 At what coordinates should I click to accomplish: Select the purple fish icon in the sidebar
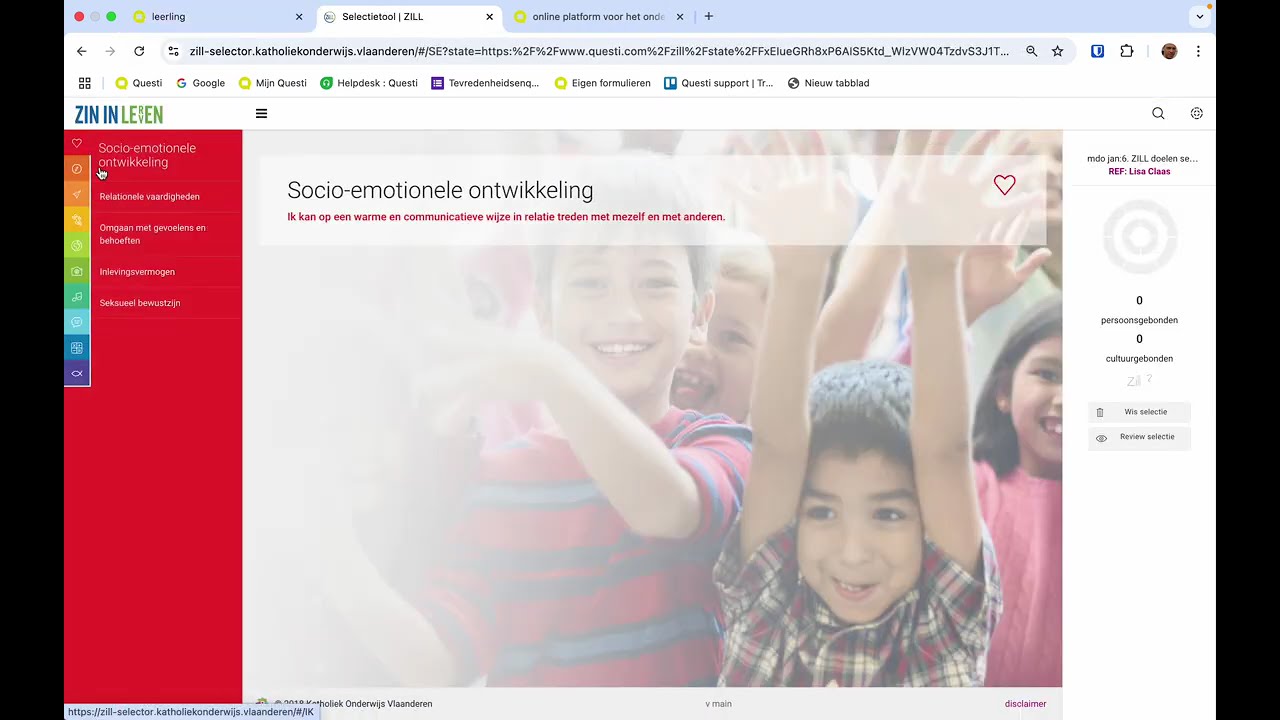pyautogui.click(x=77, y=373)
